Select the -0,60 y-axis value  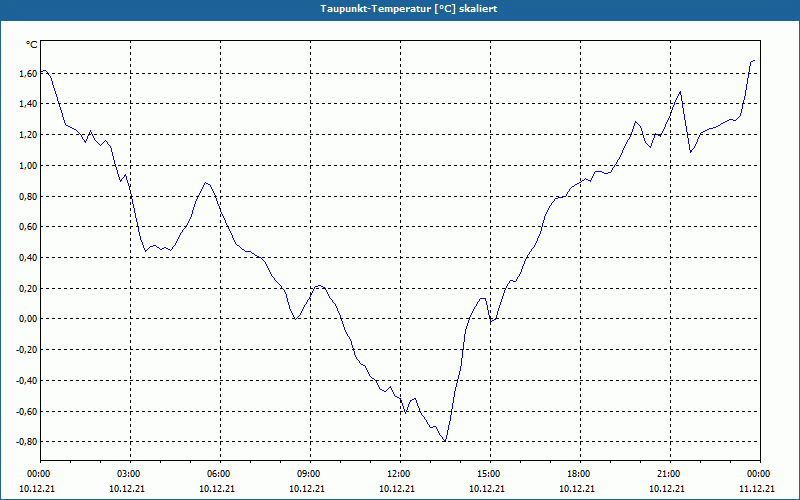pyautogui.click(x=27, y=411)
